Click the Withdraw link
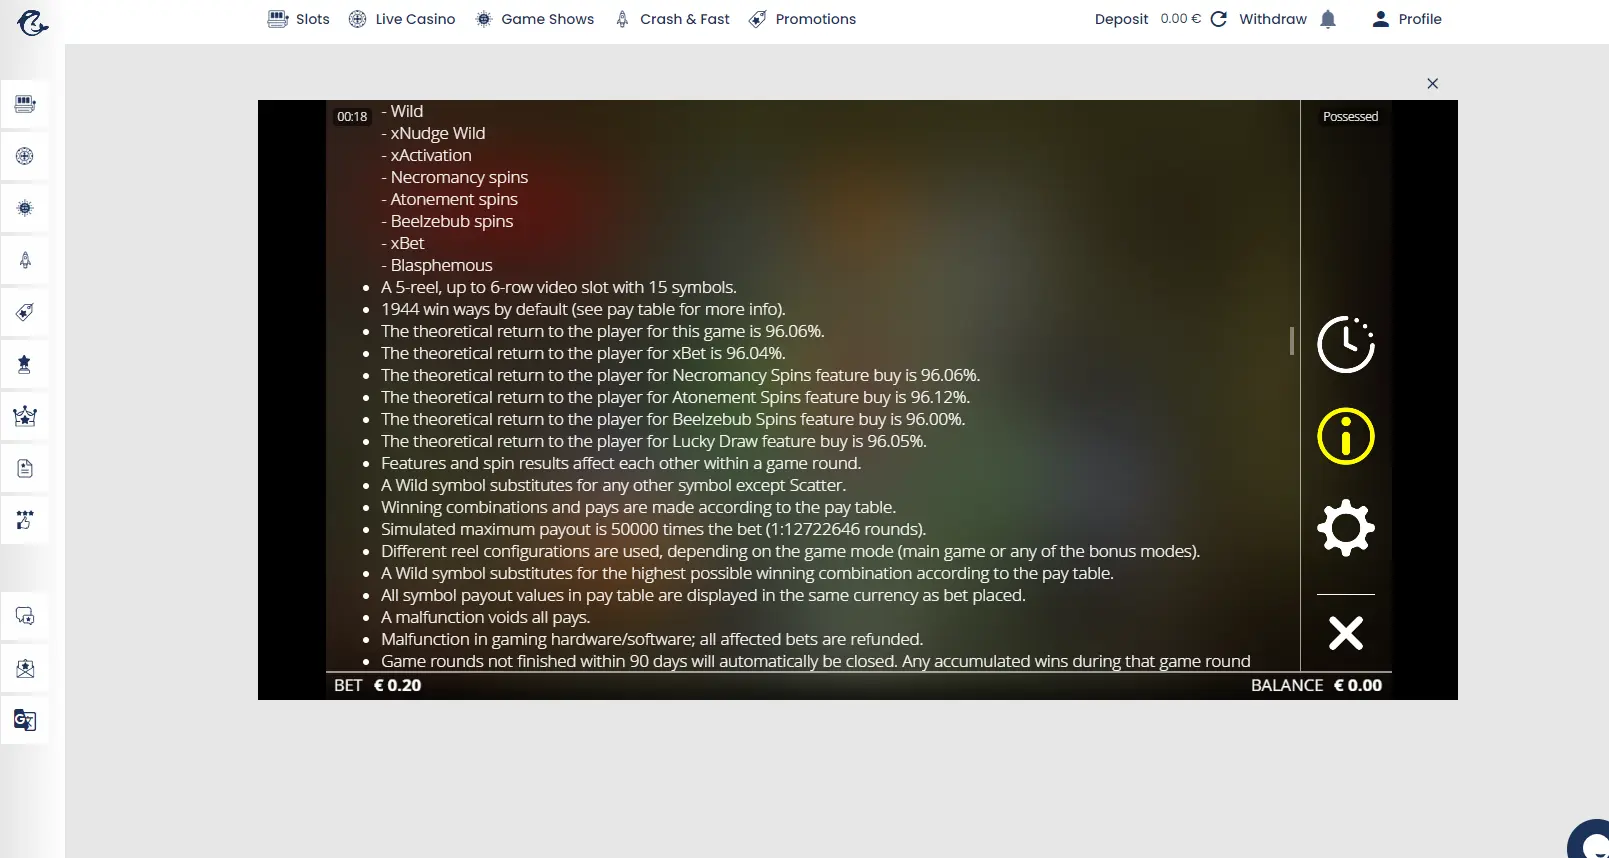The height and width of the screenshot is (858, 1609). pyautogui.click(x=1272, y=19)
